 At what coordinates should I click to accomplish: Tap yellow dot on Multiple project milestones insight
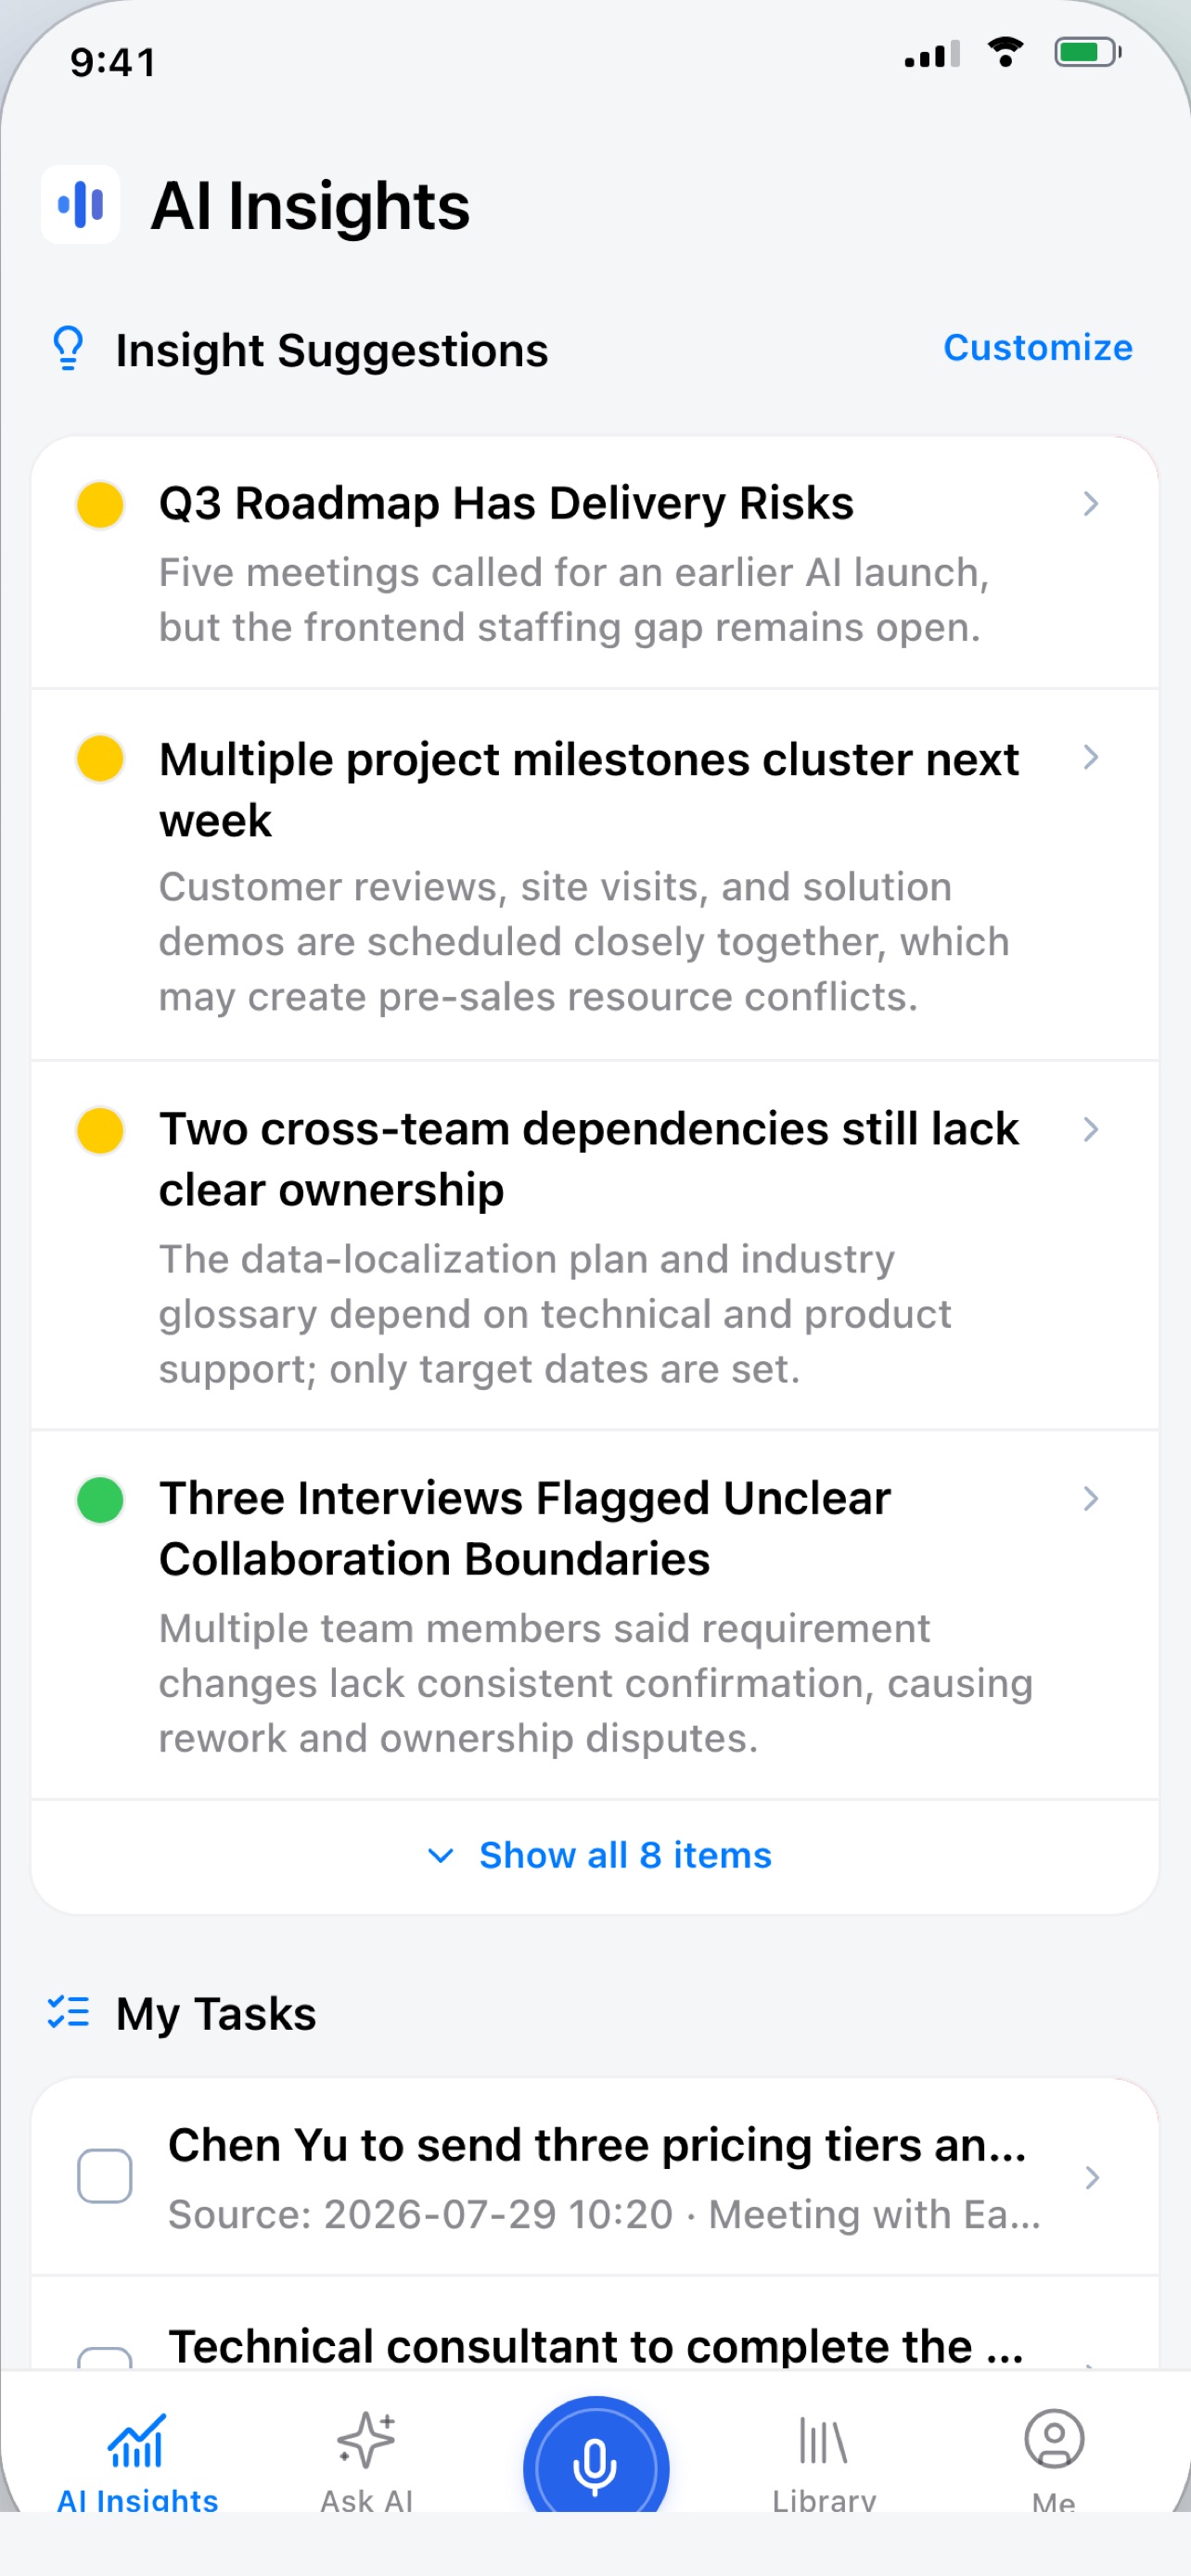tap(100, 758)
